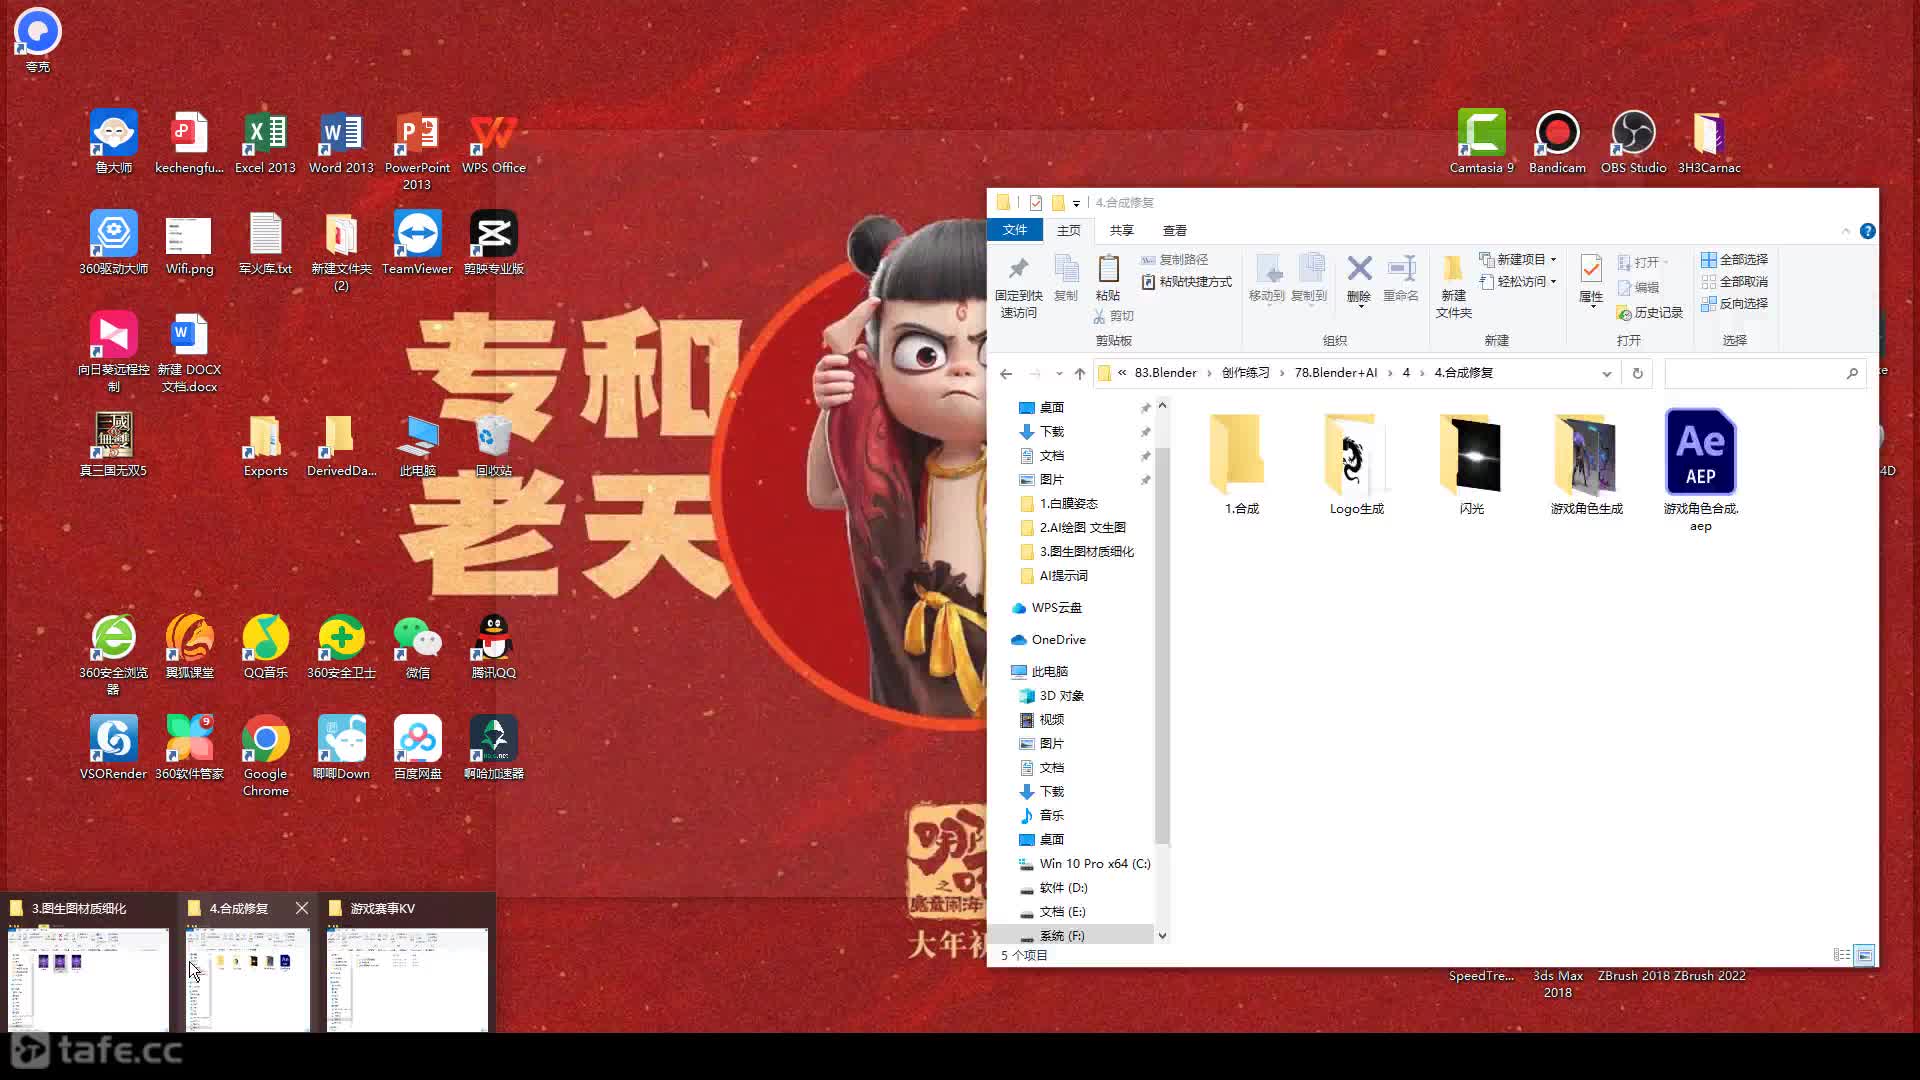Screen dimensions: 1920x1080
Task: Refresh the current folder view
Action: [x=1637, y=373]
